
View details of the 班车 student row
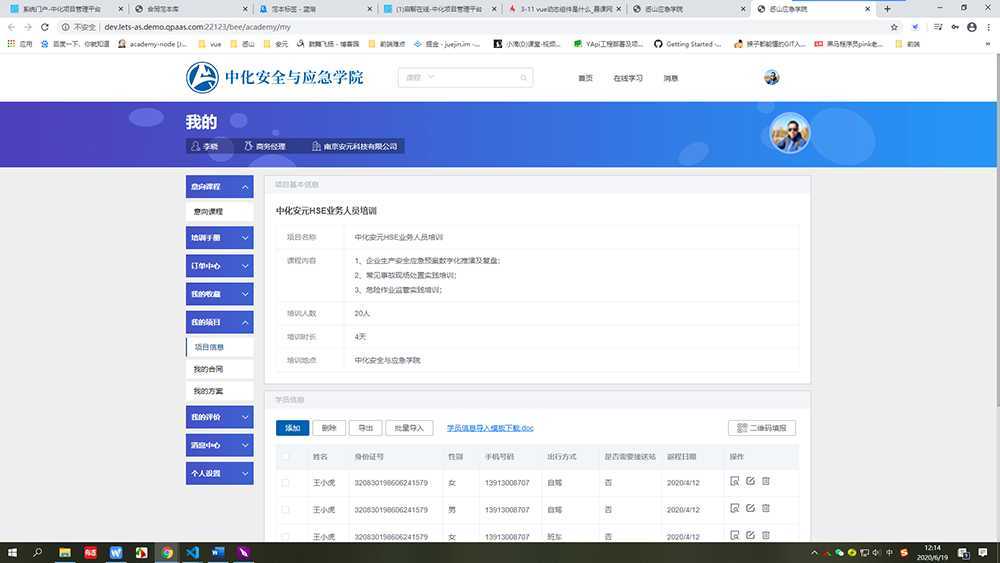[x=734, y=536]
